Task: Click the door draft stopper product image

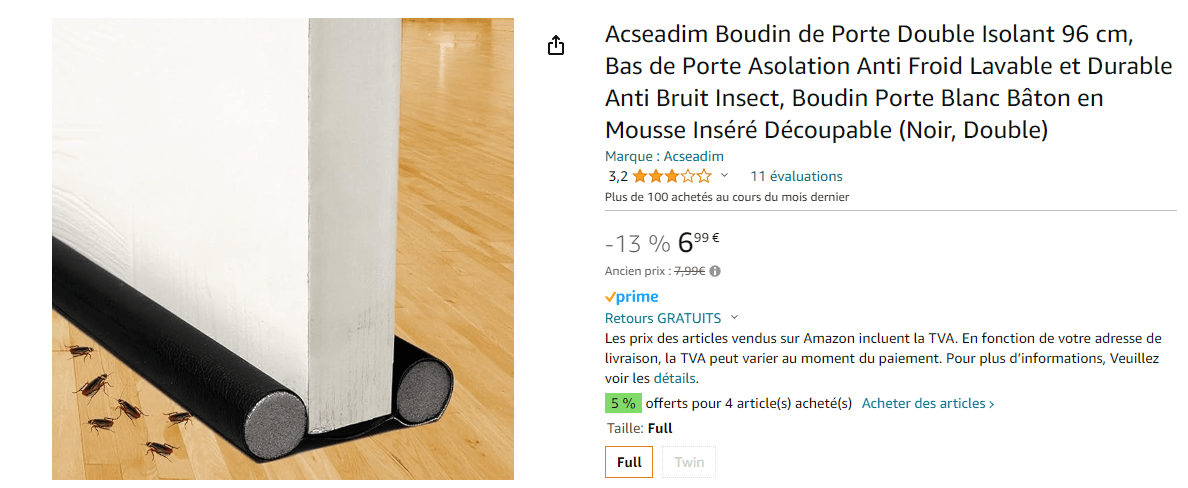Action: 283,249
